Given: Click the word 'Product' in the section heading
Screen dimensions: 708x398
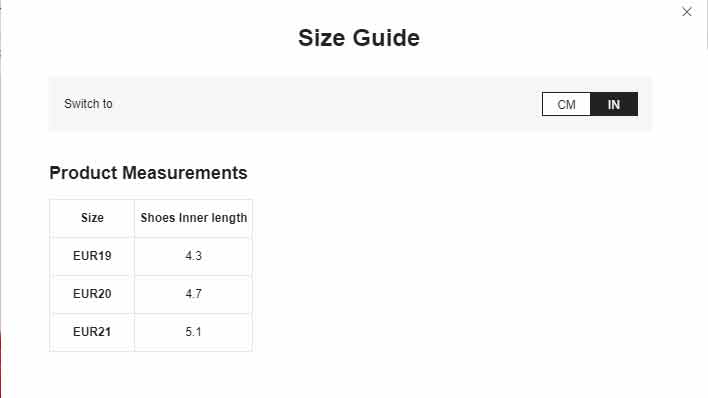Looking at the screenshot, I should [x=83, y=173].
